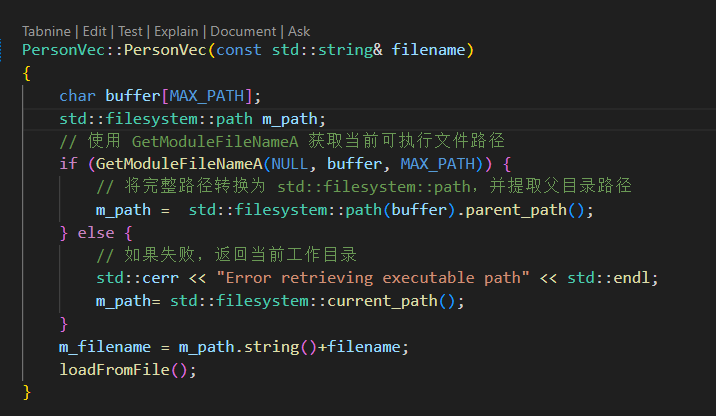Click the 'GetModuleFileNameA' call in the if statement

pyautogui.click(x=179, y=164)
